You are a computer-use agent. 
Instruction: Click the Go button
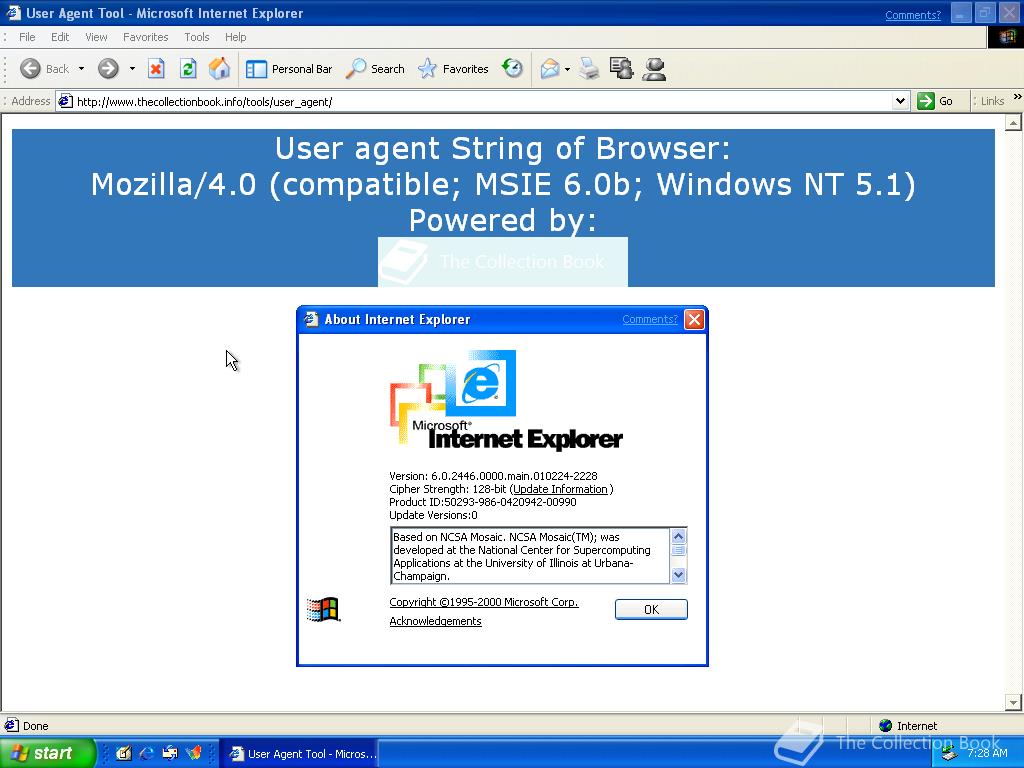935,101
